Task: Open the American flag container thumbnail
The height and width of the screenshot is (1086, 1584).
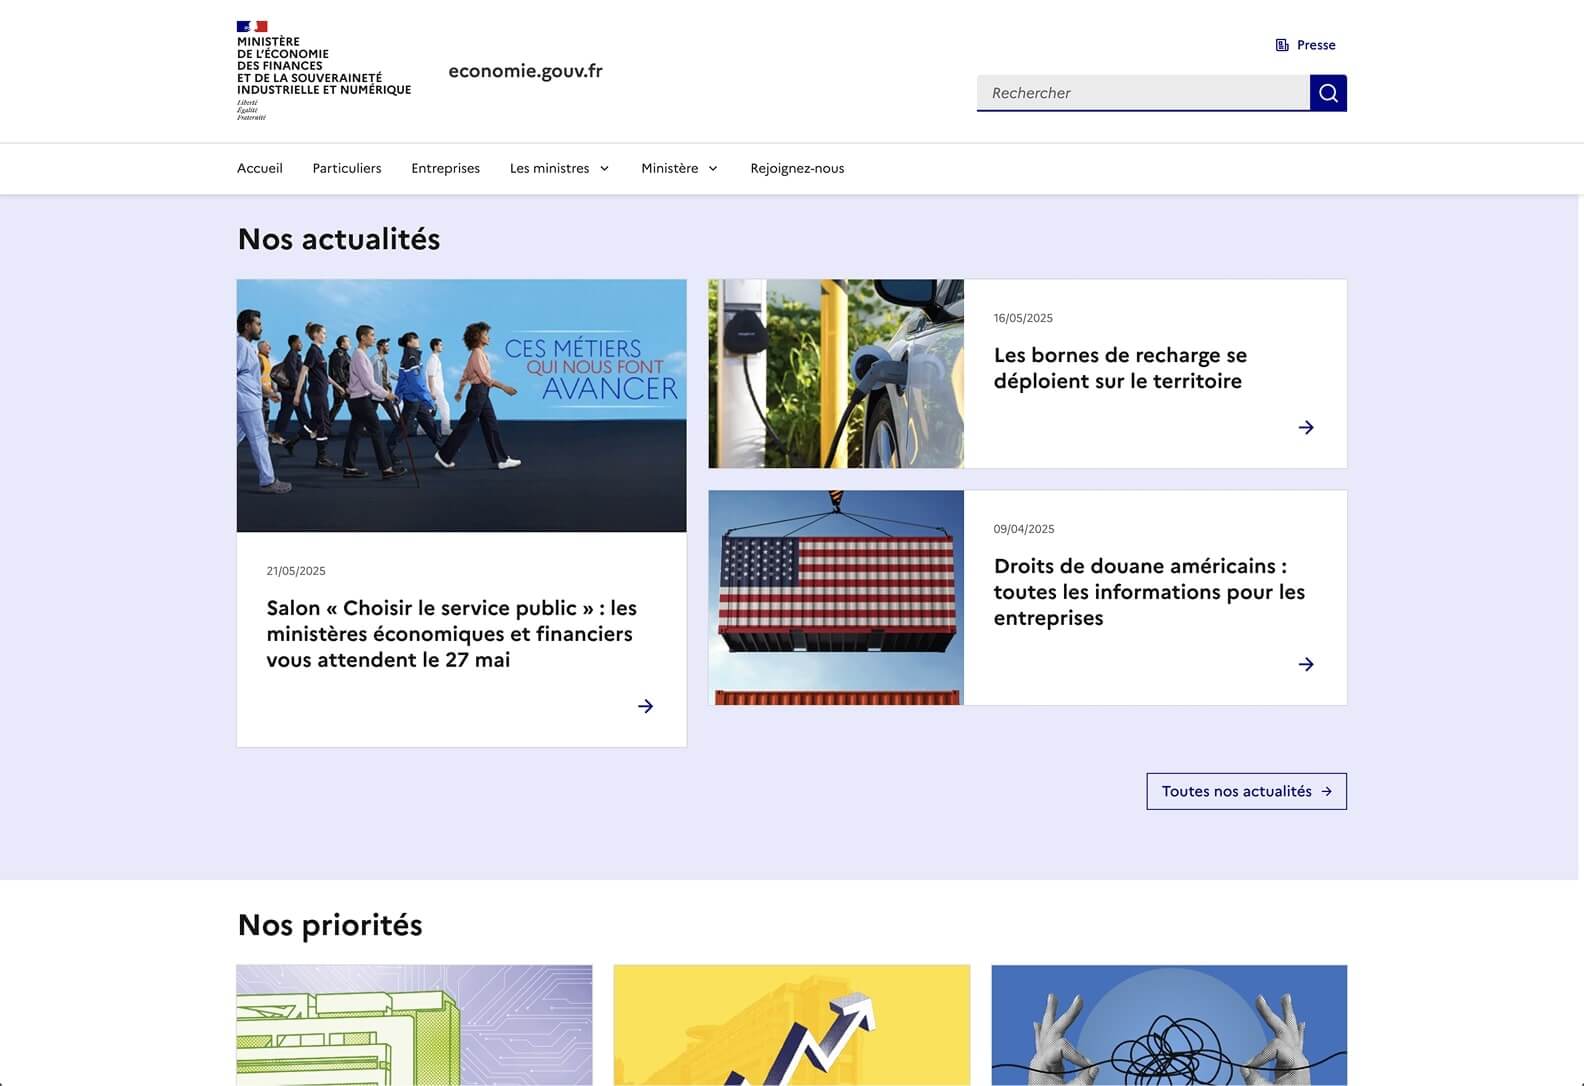Action: (x=836, y=597)
